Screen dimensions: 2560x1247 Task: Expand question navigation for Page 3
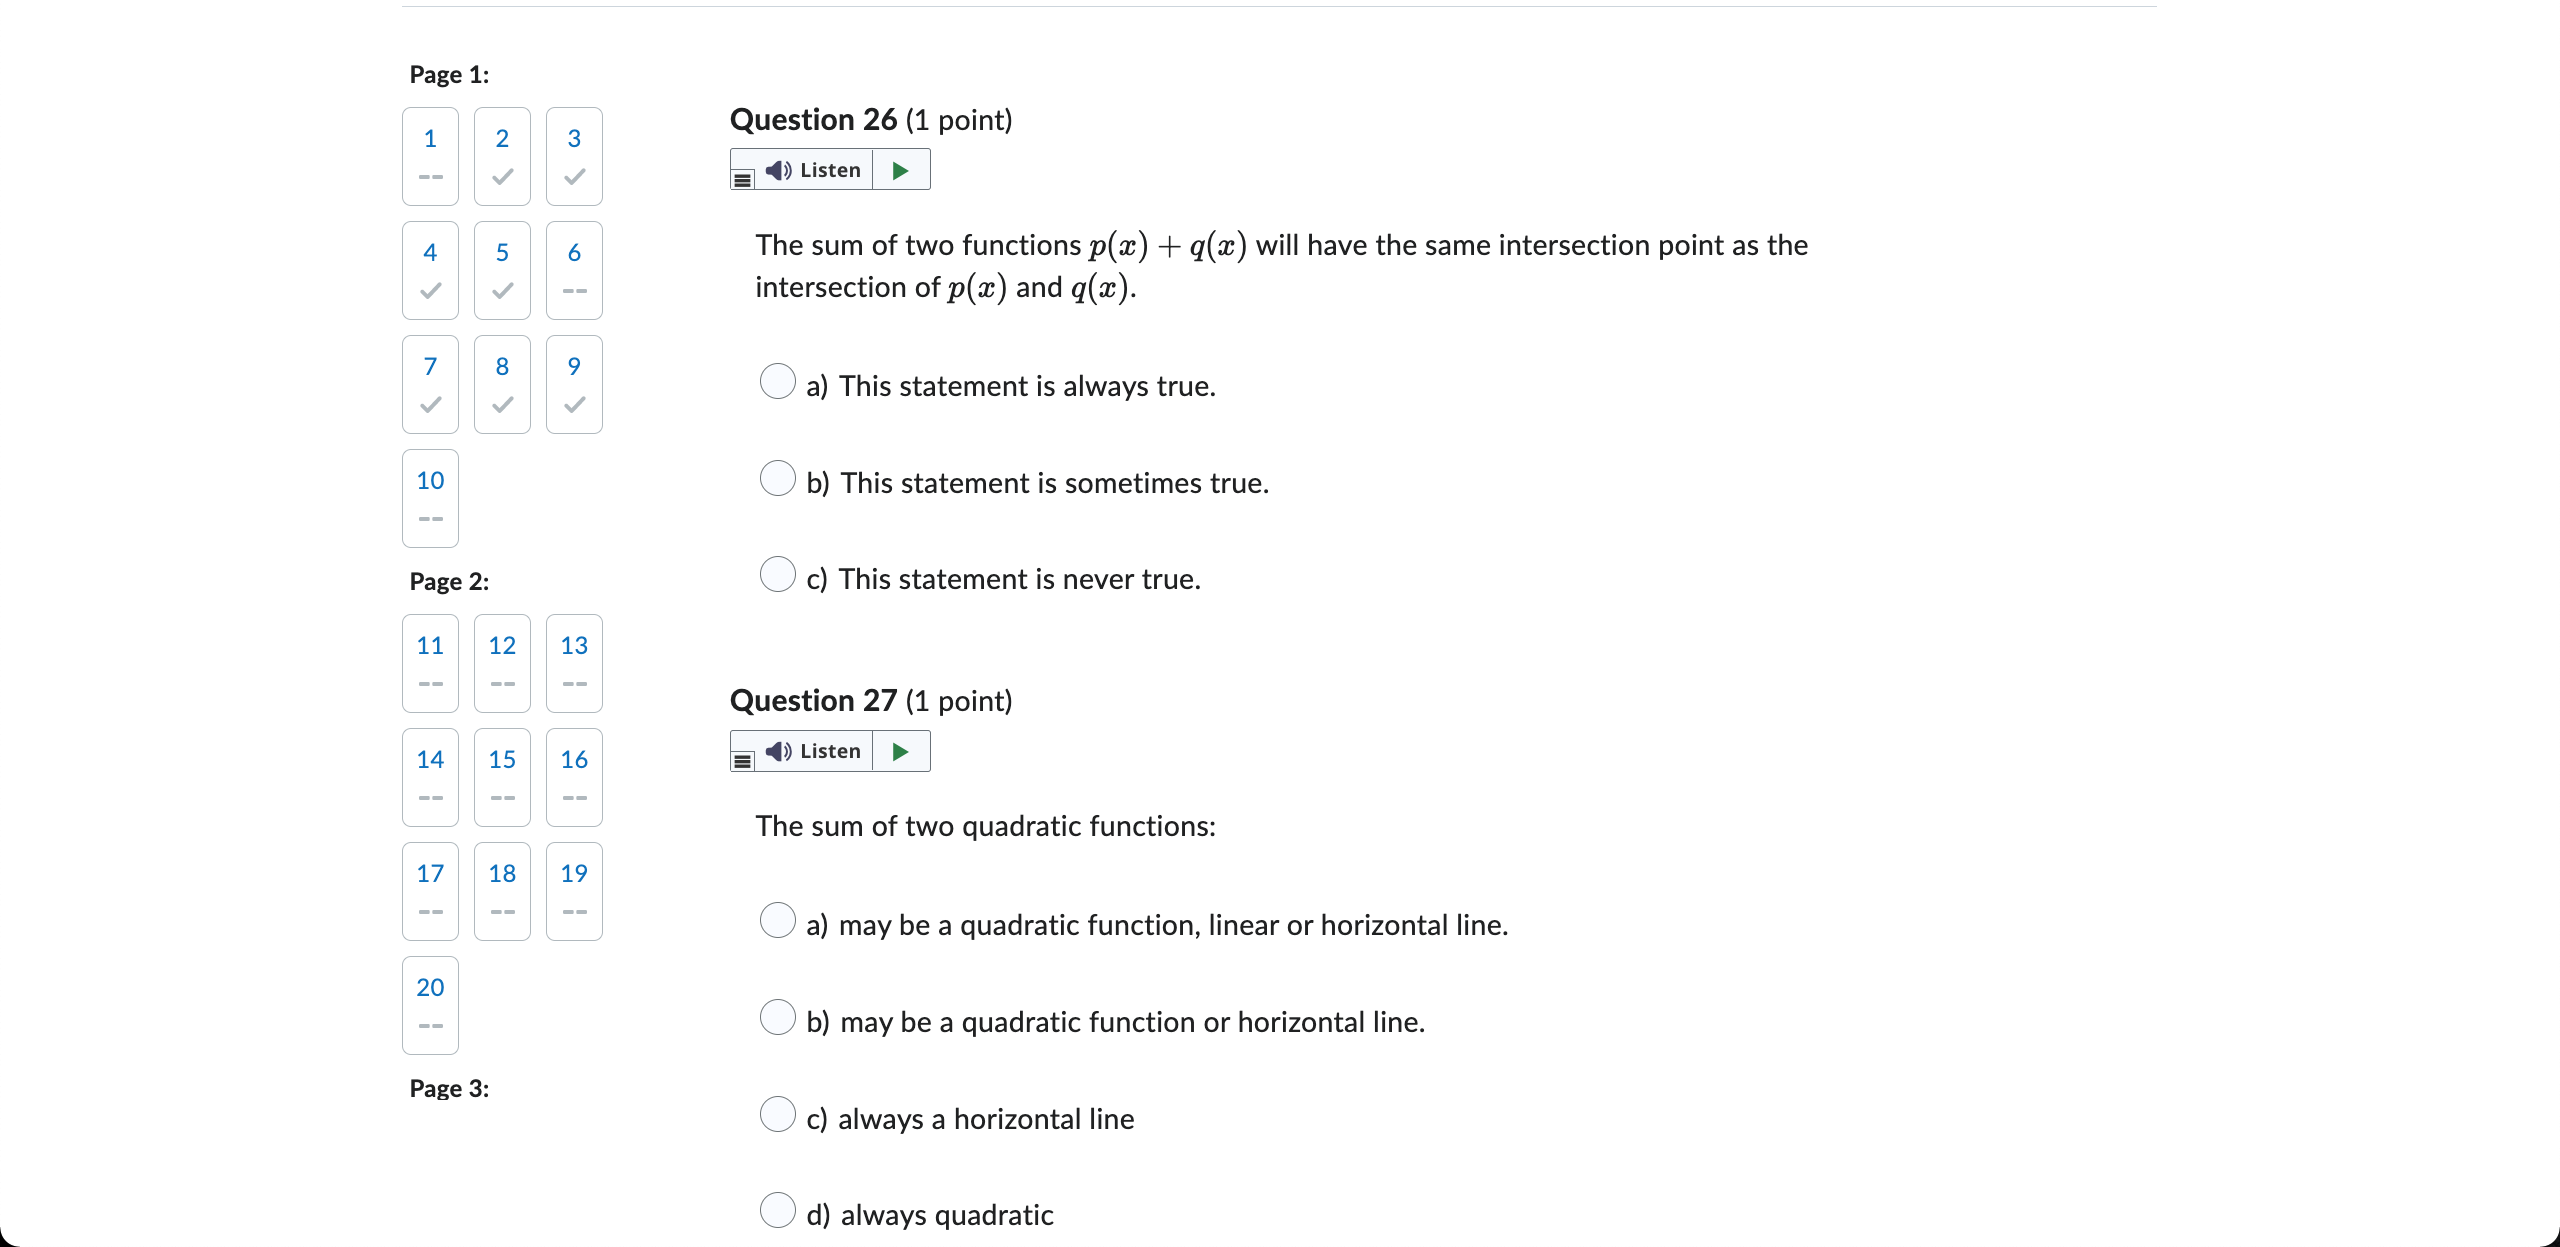click(448, 1088)
